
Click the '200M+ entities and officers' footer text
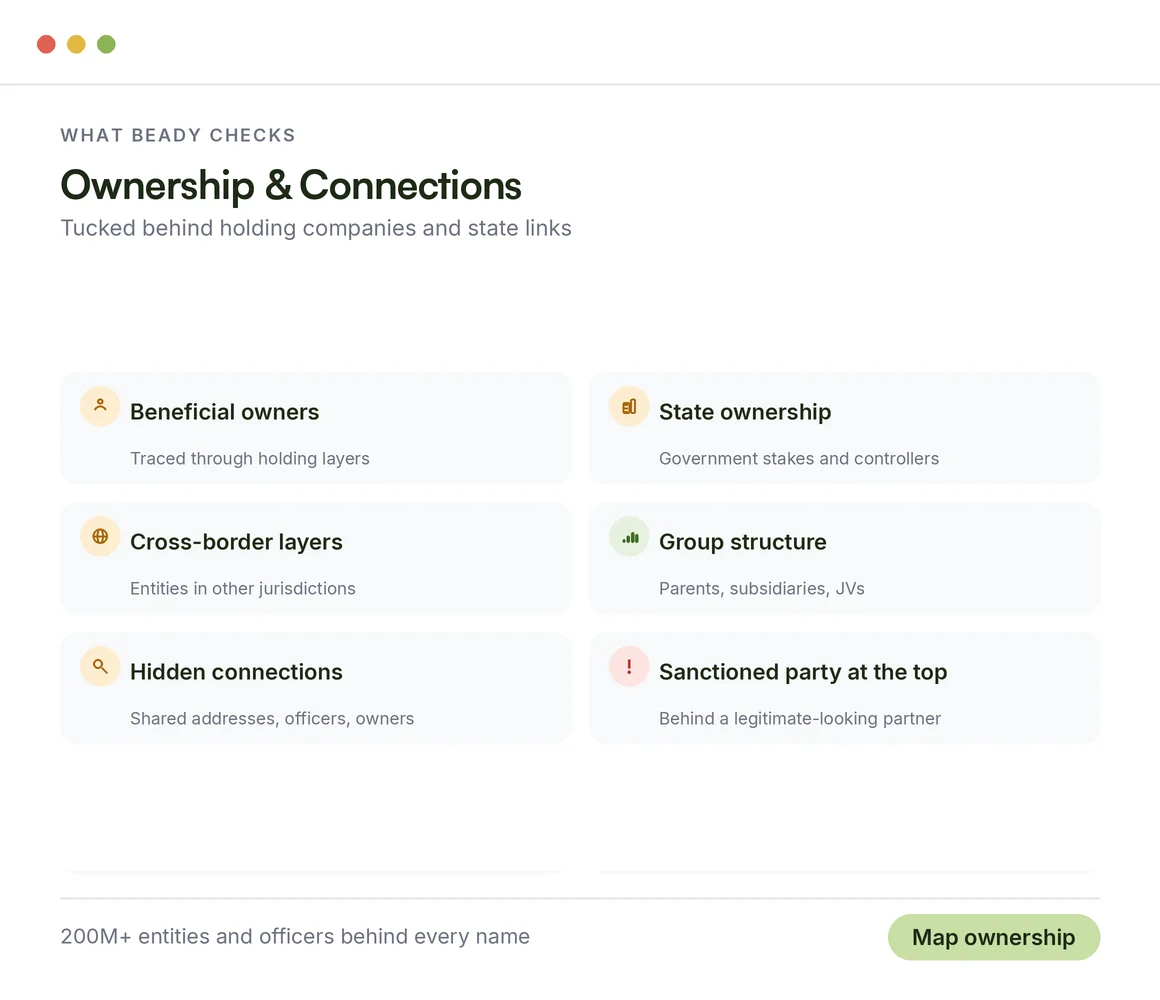(294, 936)
